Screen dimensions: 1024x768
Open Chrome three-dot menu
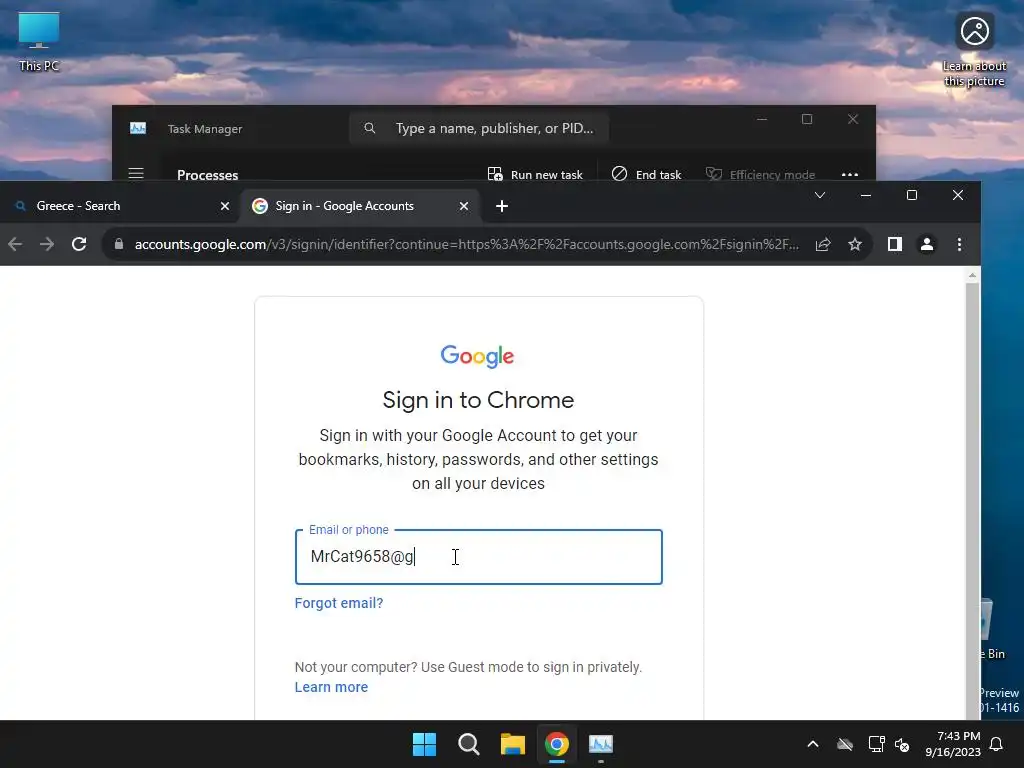pos(959,244)
